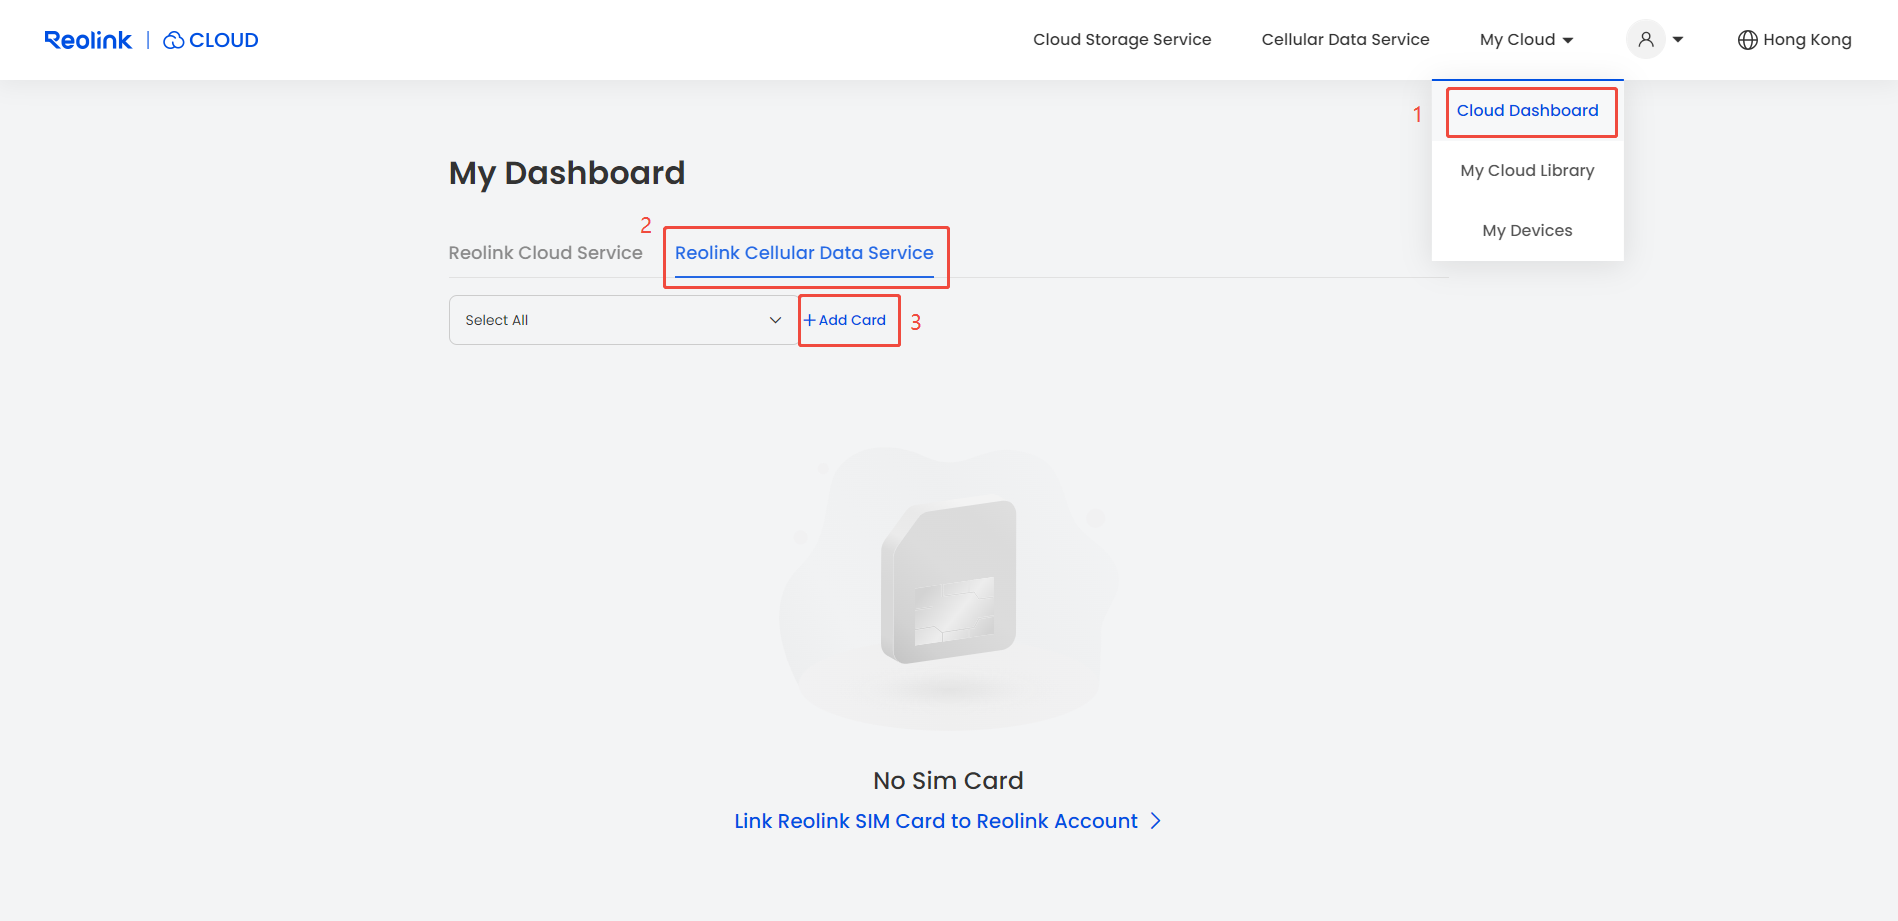Click the CLOUD logo with cloud icon
The image size is (1898, 921).
click(x=210, y=40)
